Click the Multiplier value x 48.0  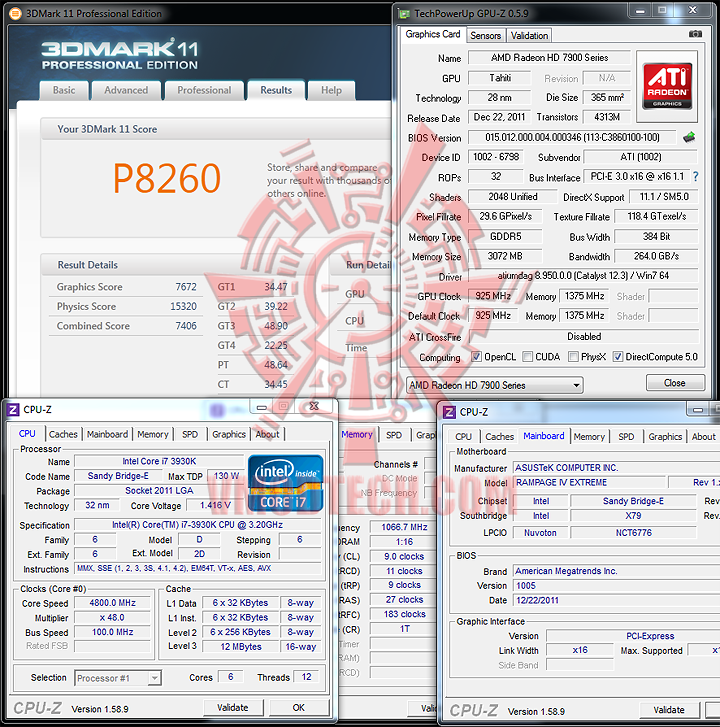(x=113, y=618)
